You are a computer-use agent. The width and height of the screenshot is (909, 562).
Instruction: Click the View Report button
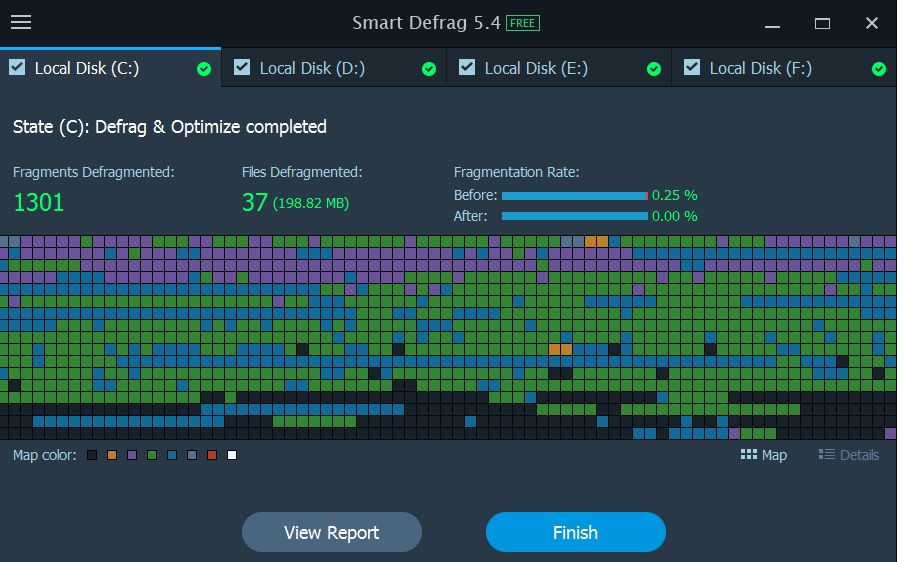tap(332, 532)
